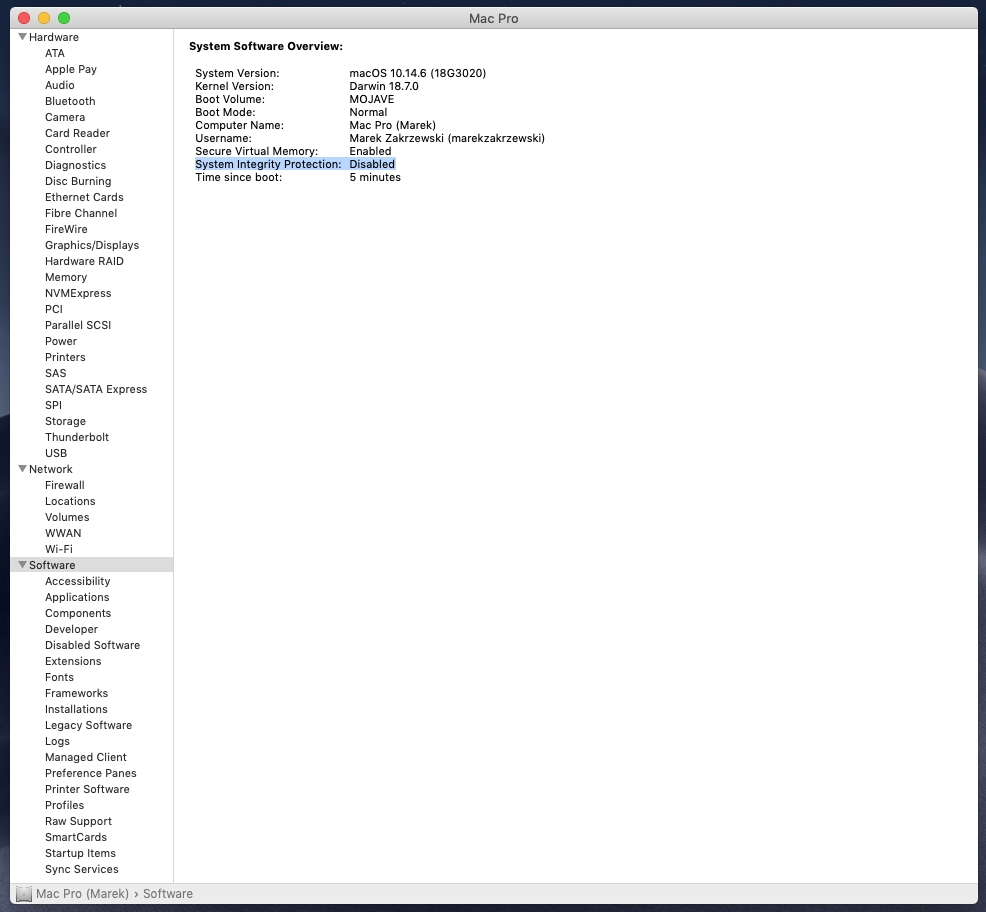Open the WWAN entry
Viewport: 986px width, 912px height.
(63, 533)
